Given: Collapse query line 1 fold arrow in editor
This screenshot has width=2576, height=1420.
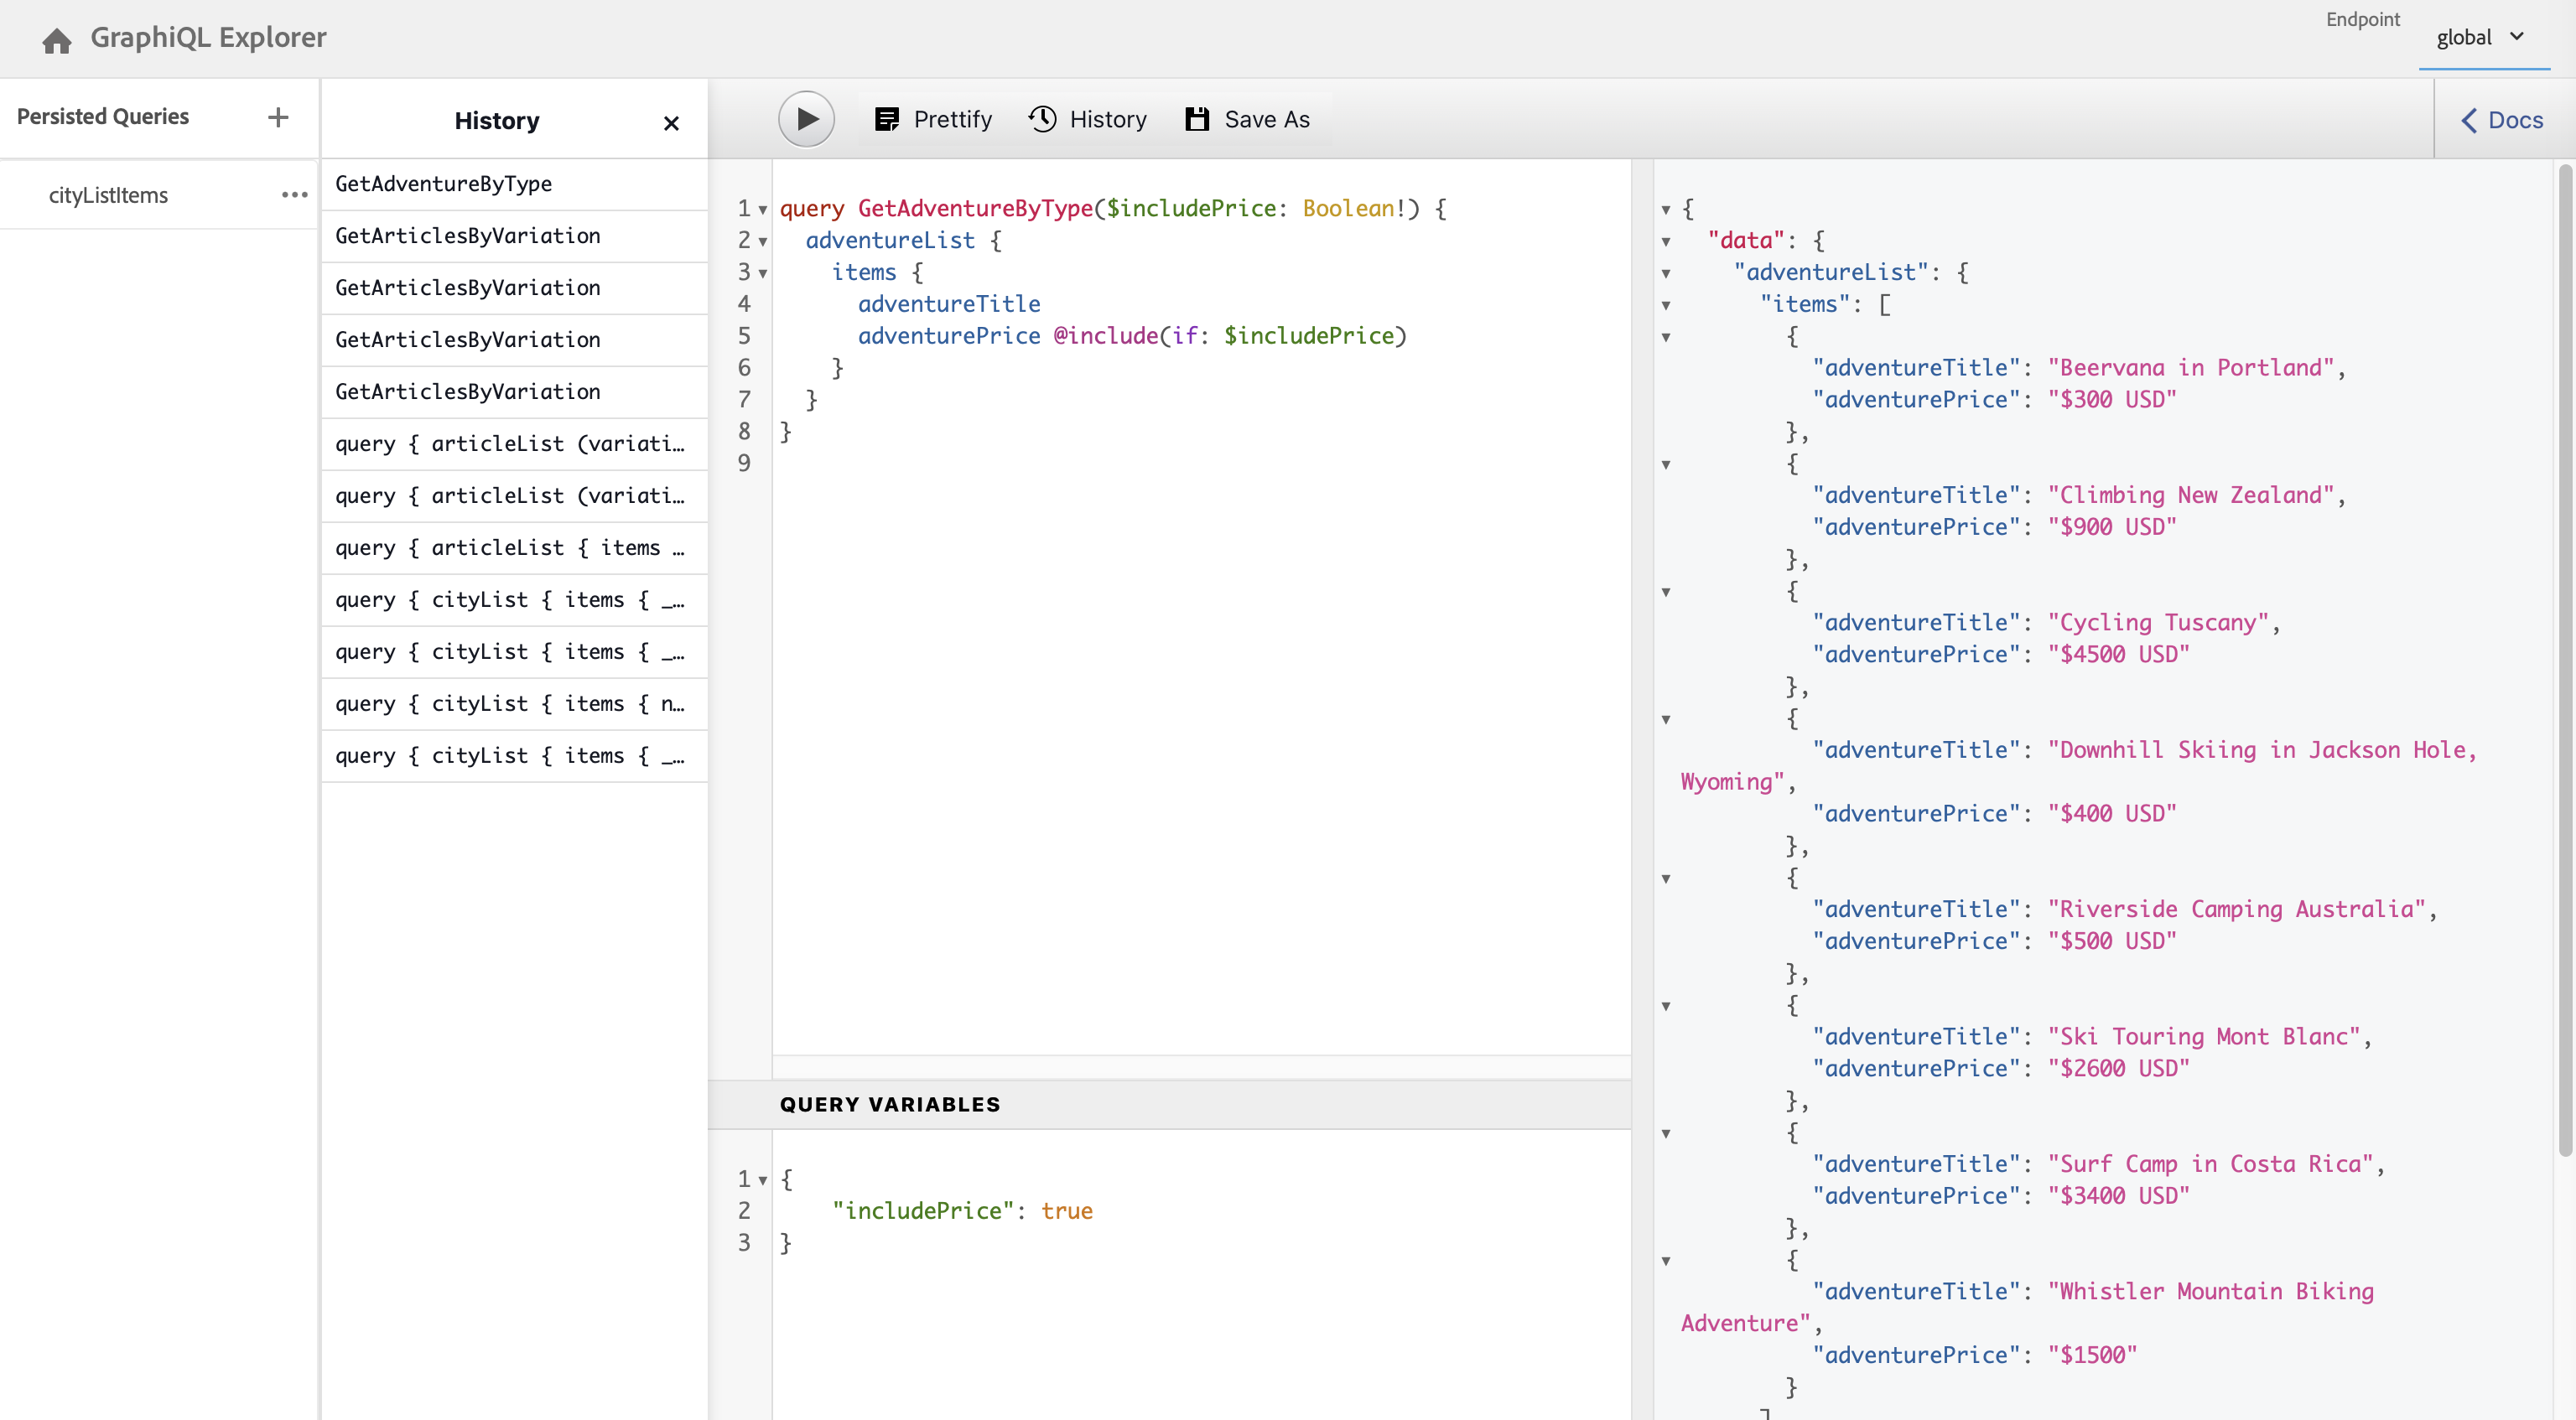Looking at the screenshot, I should [x=763, y=210].
